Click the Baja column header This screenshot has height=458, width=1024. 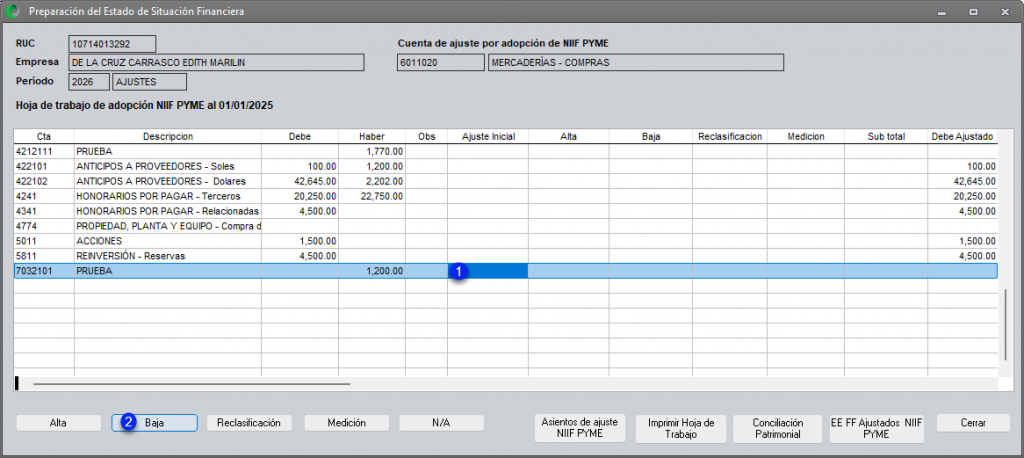(x=650, y=137)
